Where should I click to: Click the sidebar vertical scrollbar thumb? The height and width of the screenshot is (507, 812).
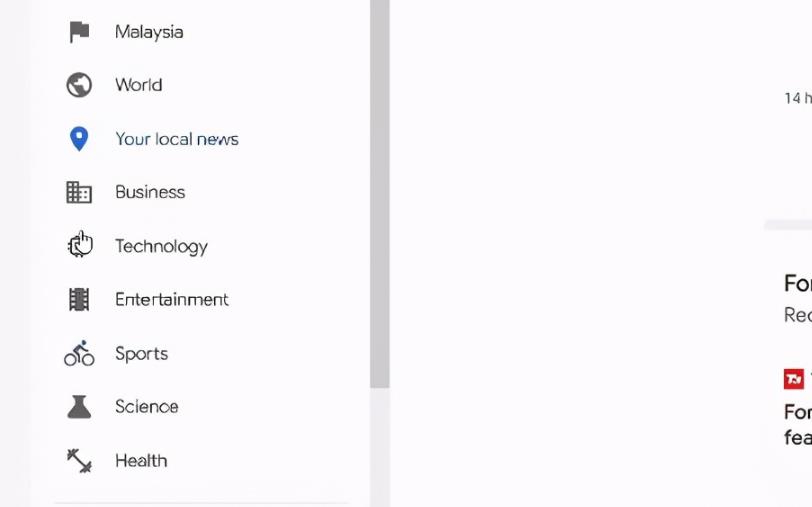click(x=380, y=194)
